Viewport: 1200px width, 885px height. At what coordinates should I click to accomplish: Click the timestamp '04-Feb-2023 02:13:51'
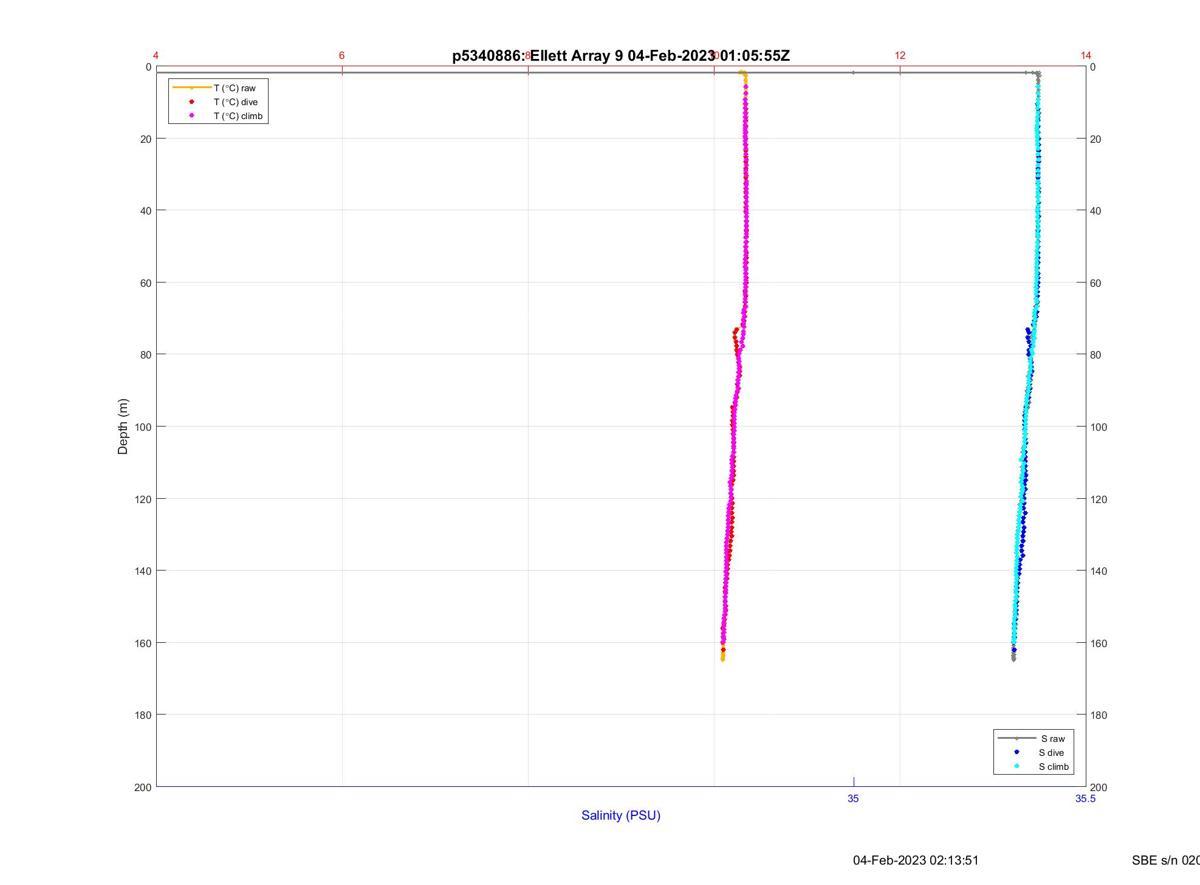point(916,860)
